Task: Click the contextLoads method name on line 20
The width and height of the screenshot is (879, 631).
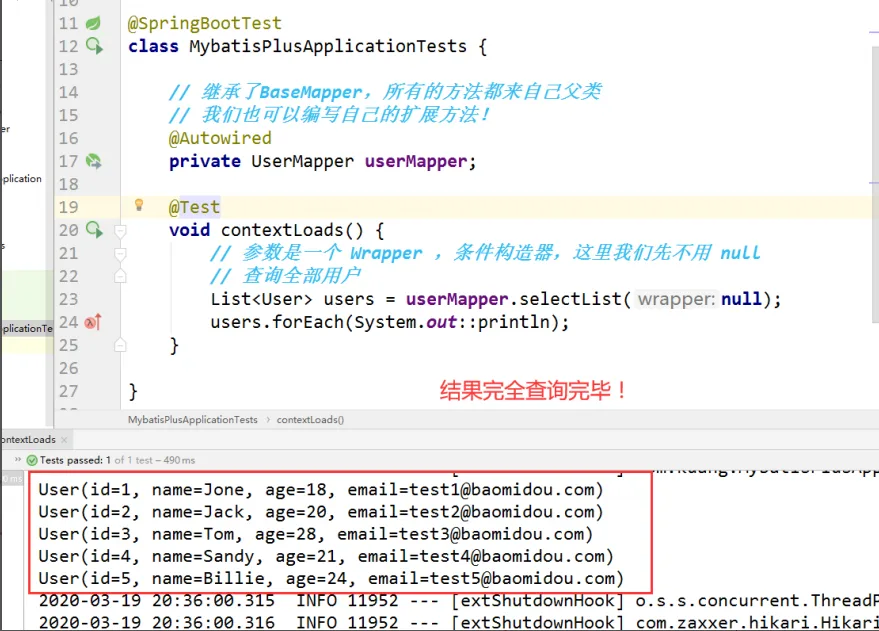Action: coord(281,230)
